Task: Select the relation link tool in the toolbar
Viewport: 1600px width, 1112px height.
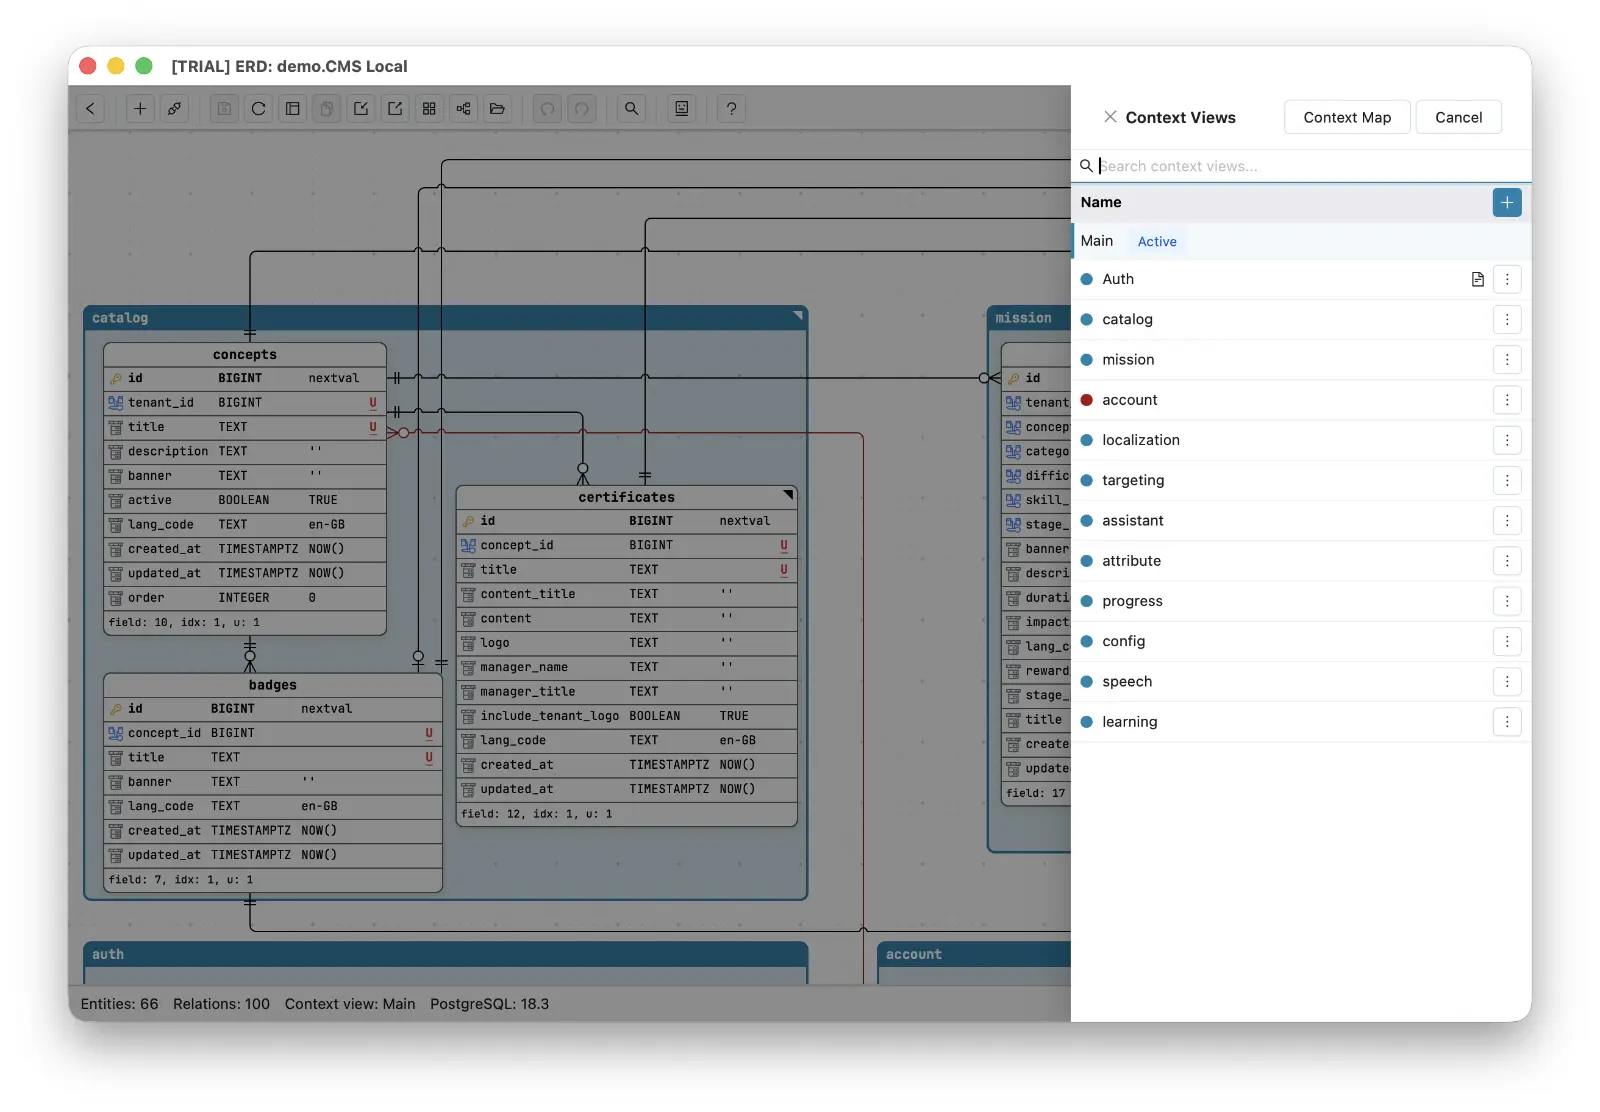Action: (x=174, y=109)
